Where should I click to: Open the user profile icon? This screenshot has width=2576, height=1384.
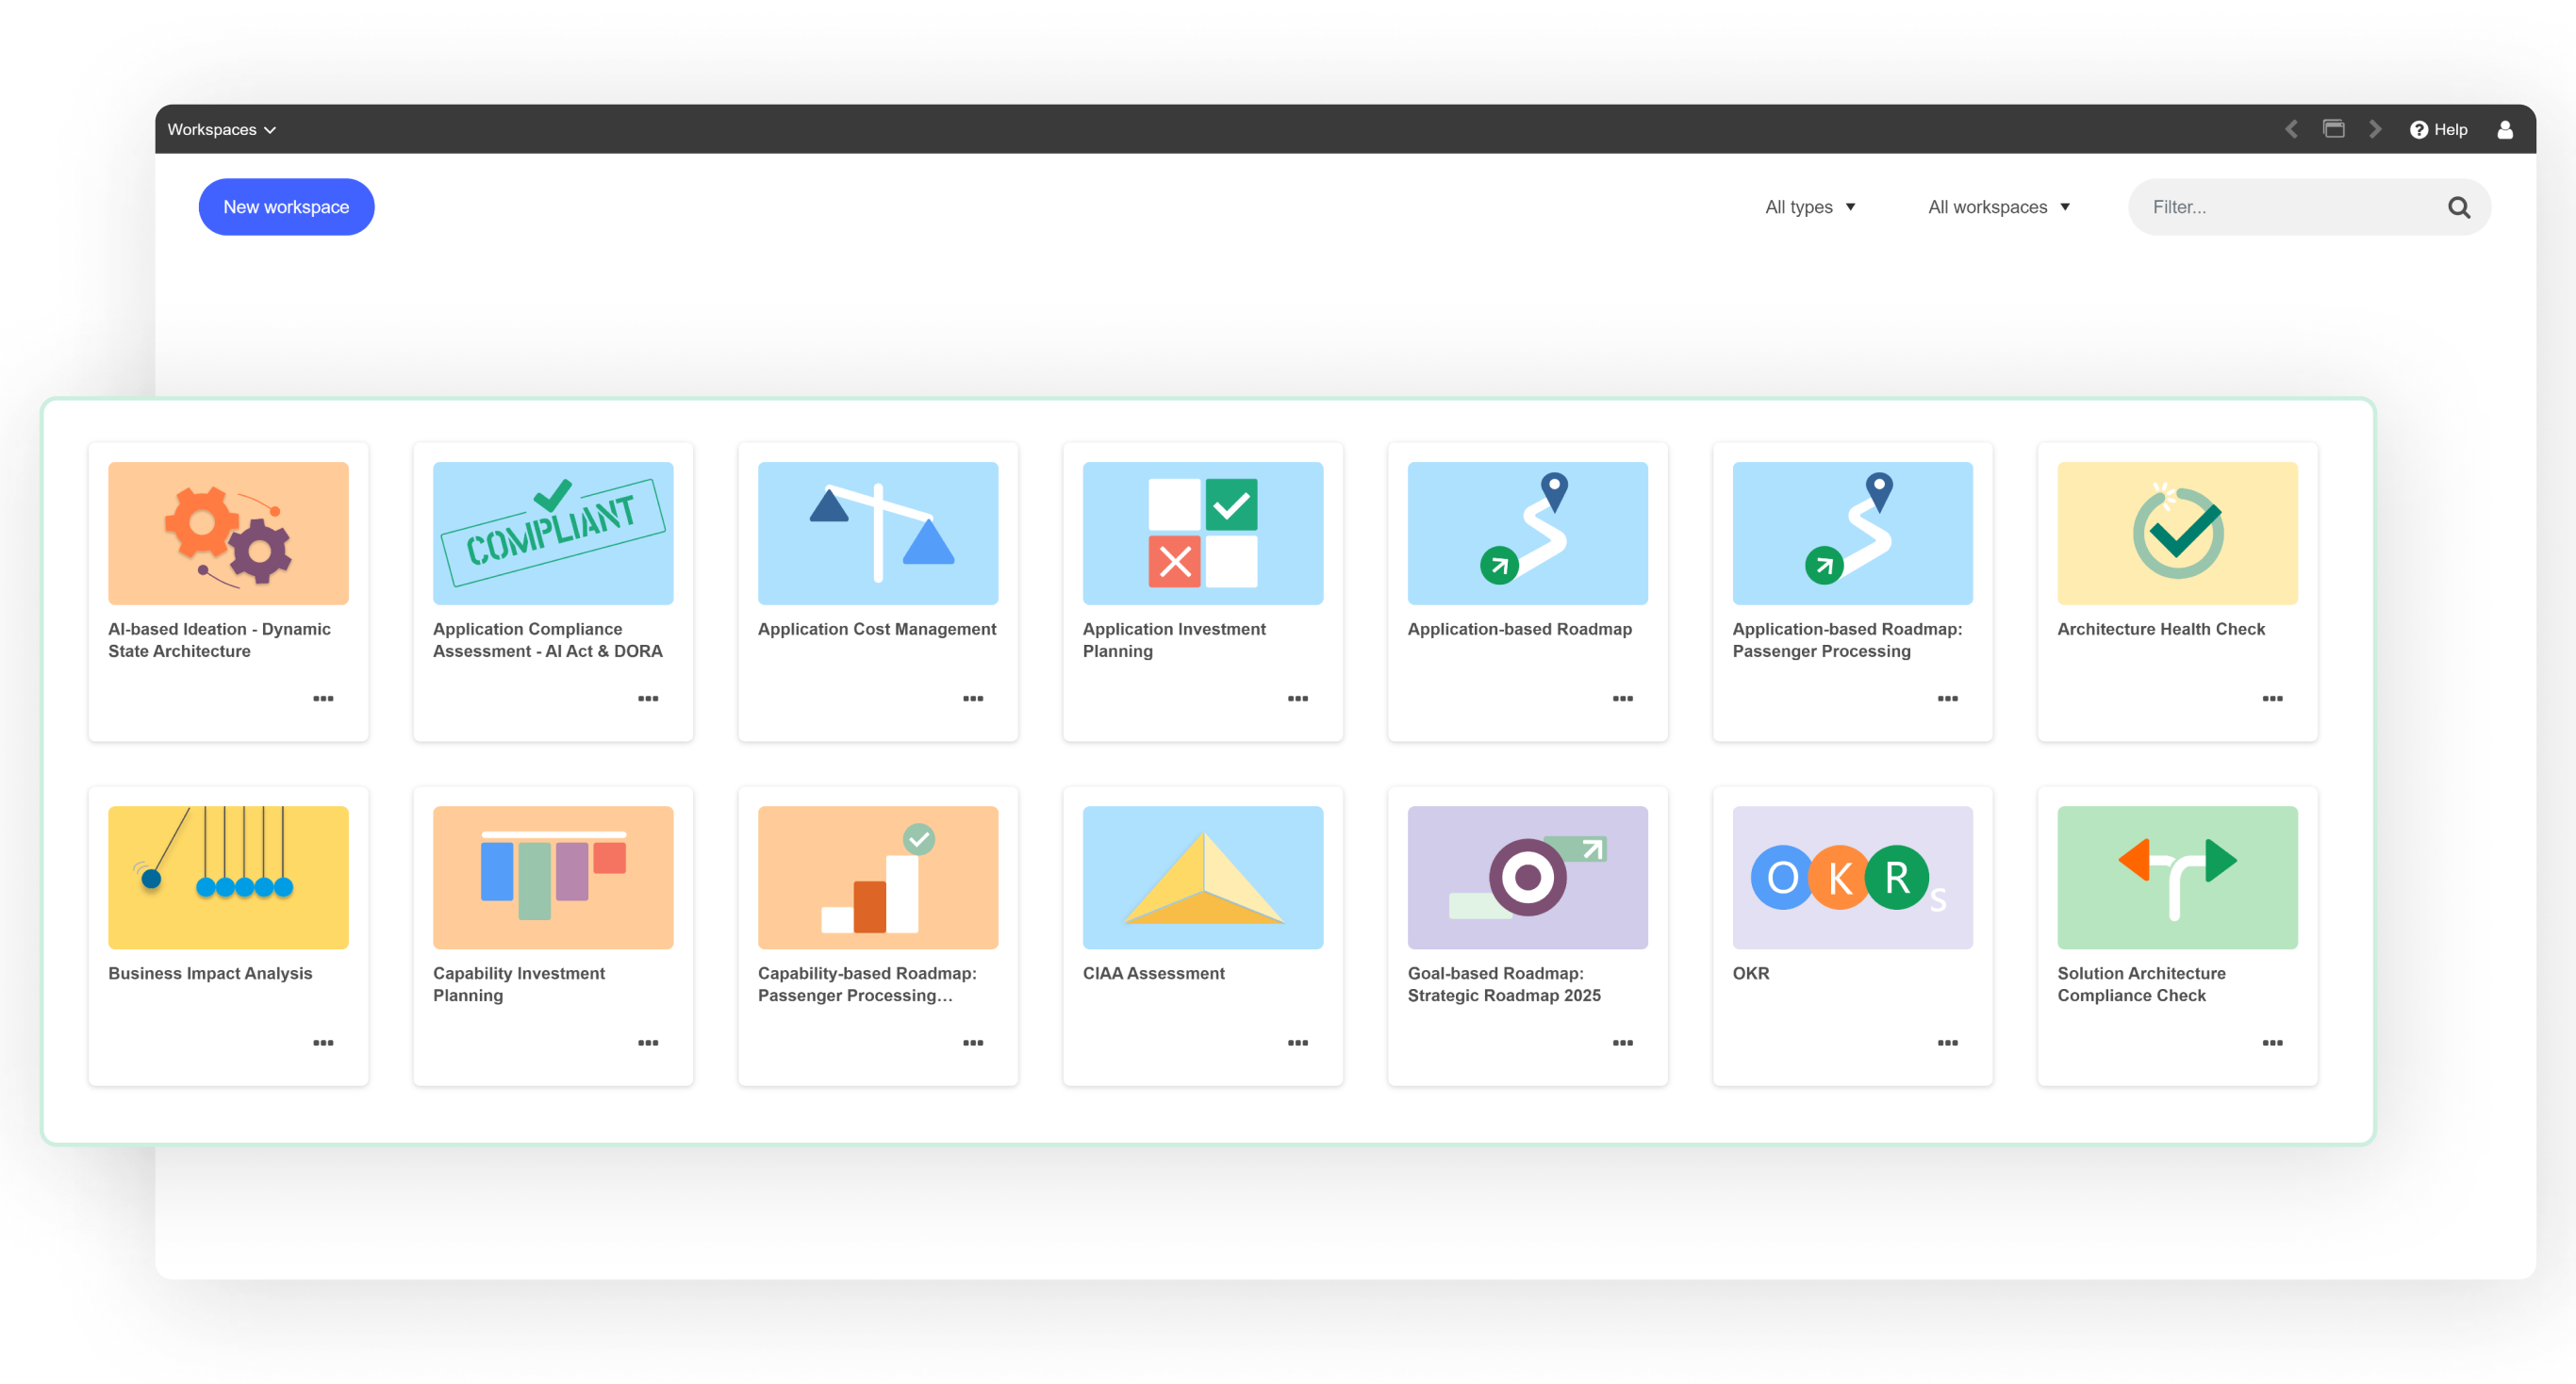2504,129
